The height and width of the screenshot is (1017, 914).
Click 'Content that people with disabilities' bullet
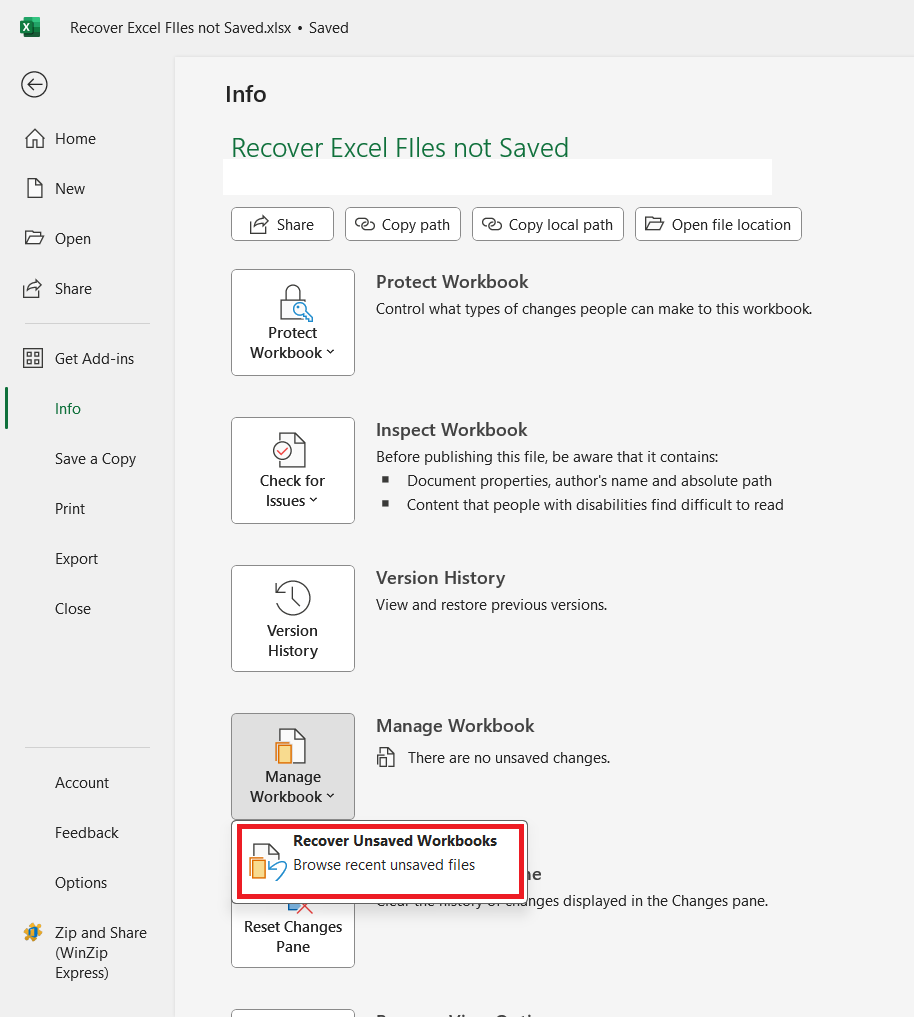point(595,505)
